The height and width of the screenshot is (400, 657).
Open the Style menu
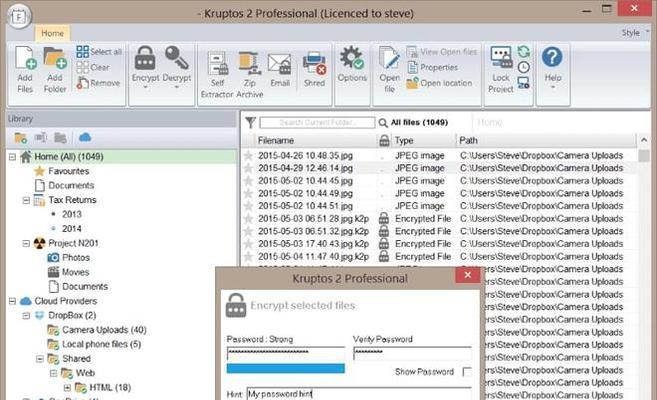(x=633, y=33)
